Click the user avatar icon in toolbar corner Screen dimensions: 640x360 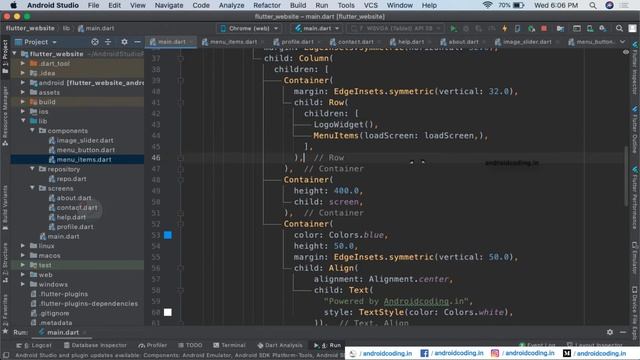pyautogui.click(x=632, y=29)
